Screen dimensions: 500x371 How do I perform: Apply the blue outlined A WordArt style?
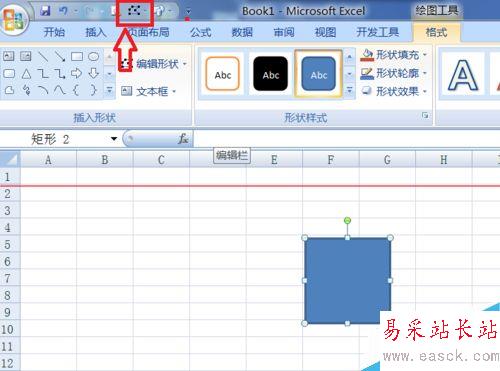click(x=462, y=75)
